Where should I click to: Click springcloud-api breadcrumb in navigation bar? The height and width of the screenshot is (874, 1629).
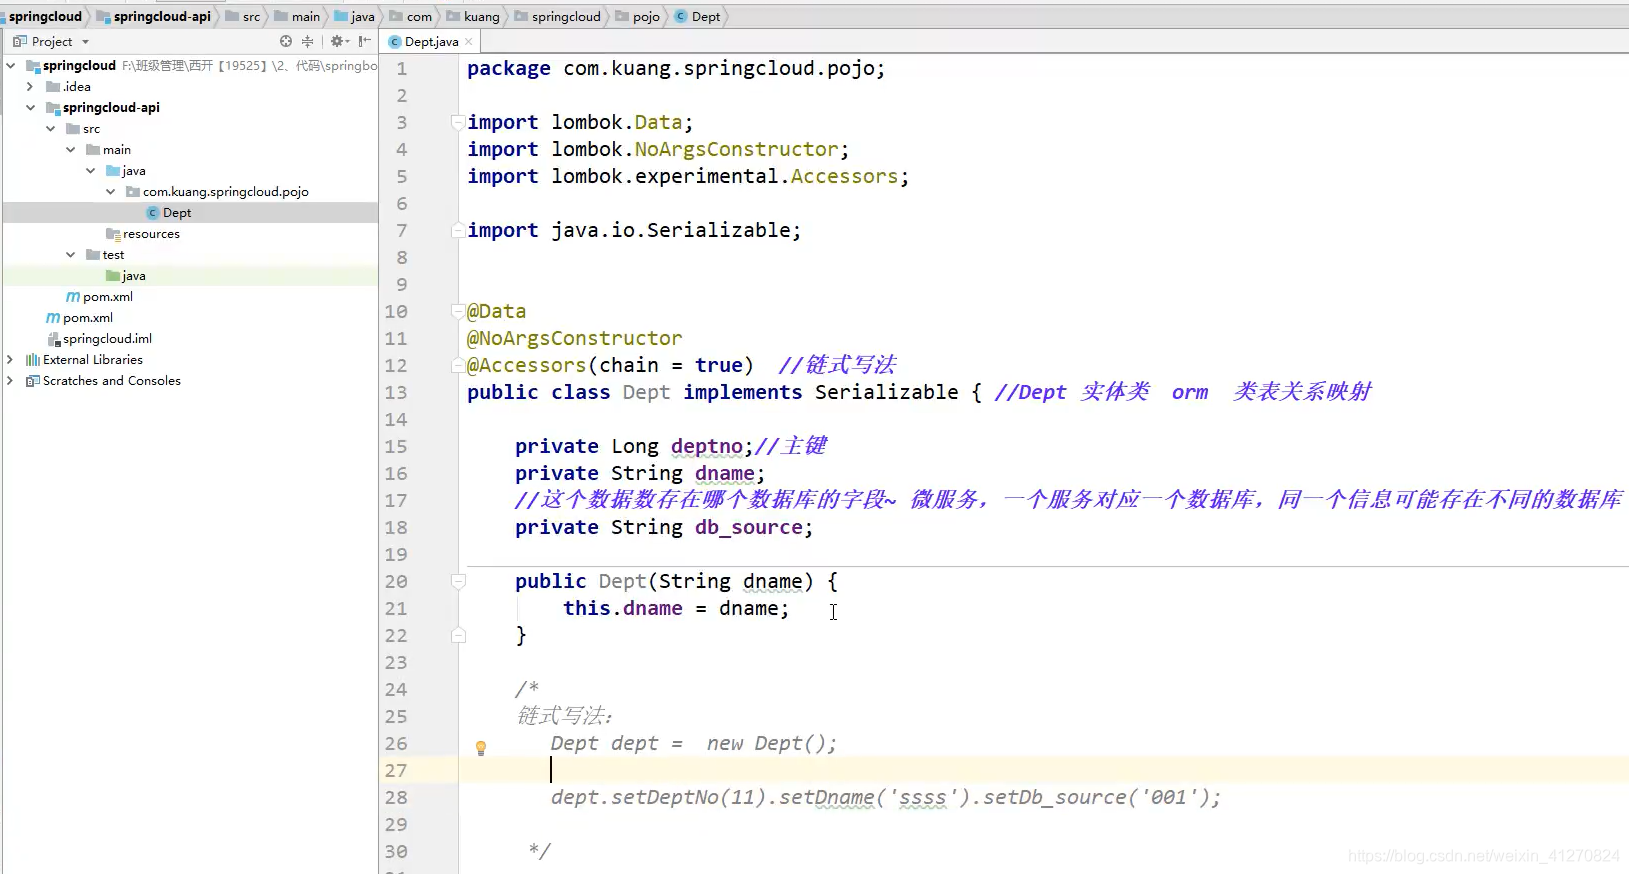click(153, 16)
